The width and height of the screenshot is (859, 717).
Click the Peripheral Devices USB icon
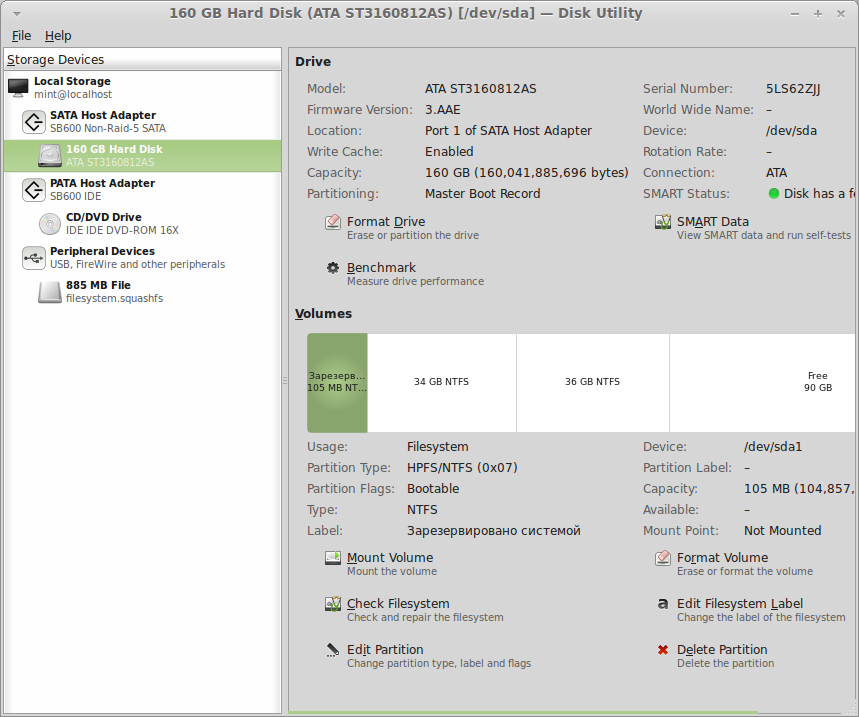point(33,257)
